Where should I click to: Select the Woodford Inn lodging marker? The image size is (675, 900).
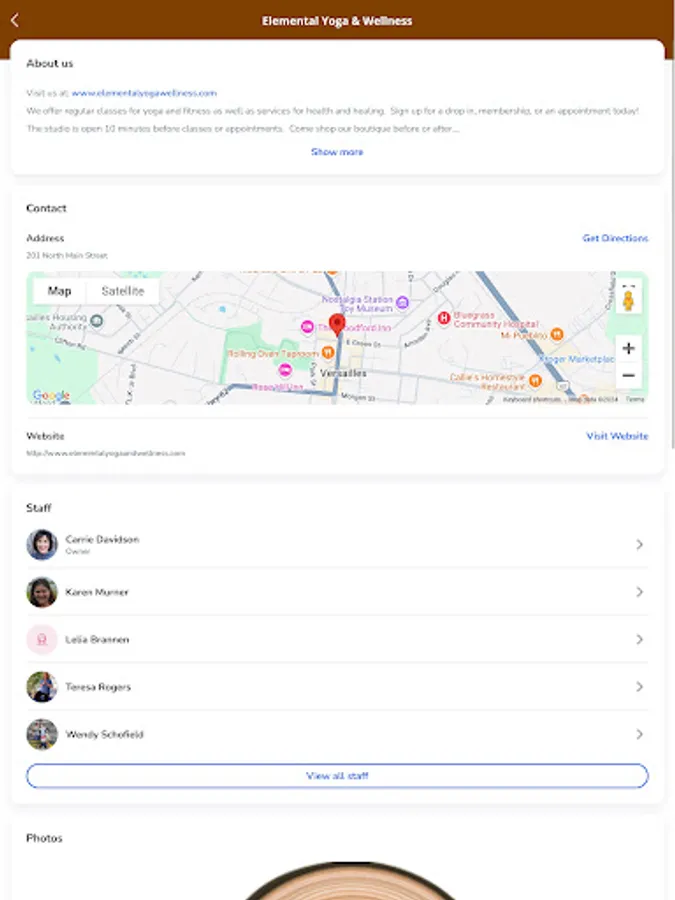[308, 327]
